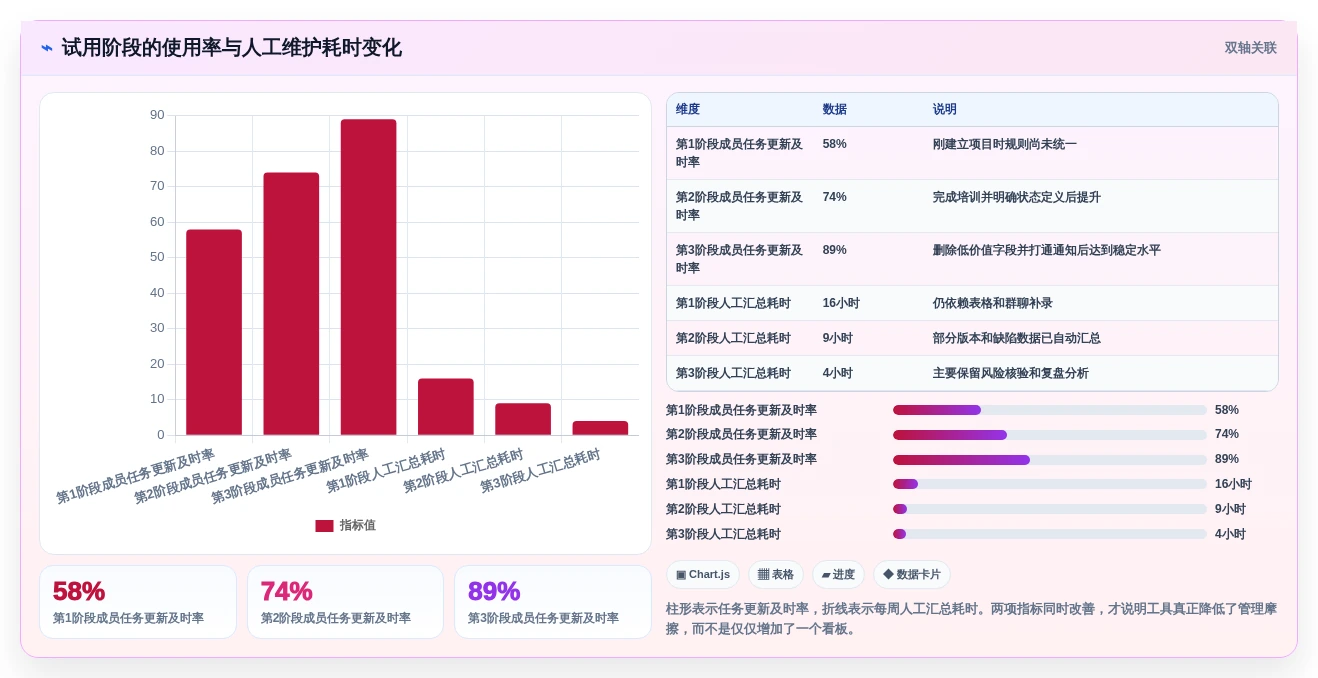Click the 74% progress bar for 第2阶段成员任务更新及时率

coord(1050,435)
